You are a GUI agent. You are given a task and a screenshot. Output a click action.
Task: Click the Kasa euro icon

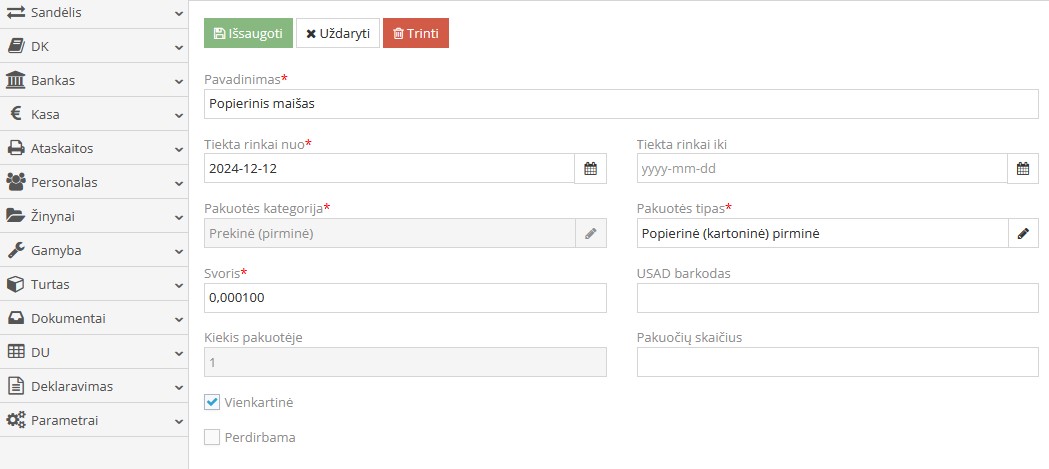point(16,114)
